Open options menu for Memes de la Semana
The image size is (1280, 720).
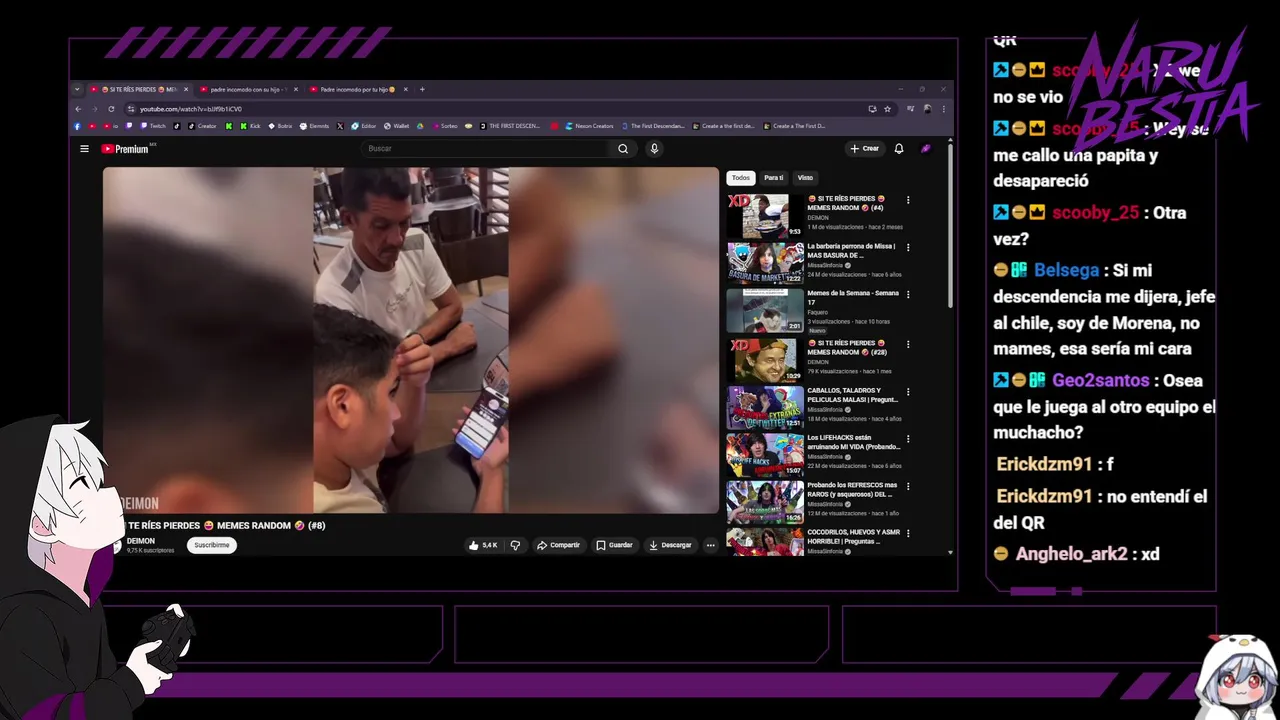908,295
